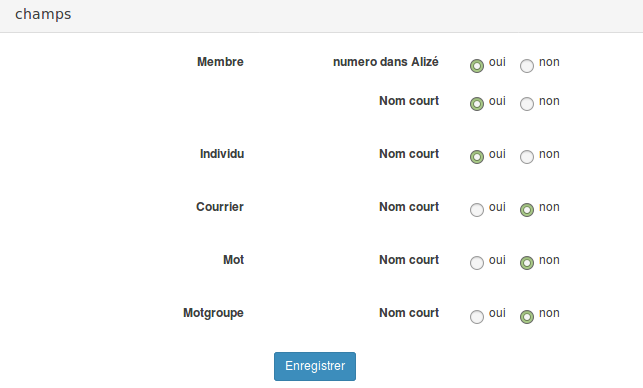This screenshot has height=388, width=643.
Task: Click the Individu section label
Action: click(x=222, y=154)
